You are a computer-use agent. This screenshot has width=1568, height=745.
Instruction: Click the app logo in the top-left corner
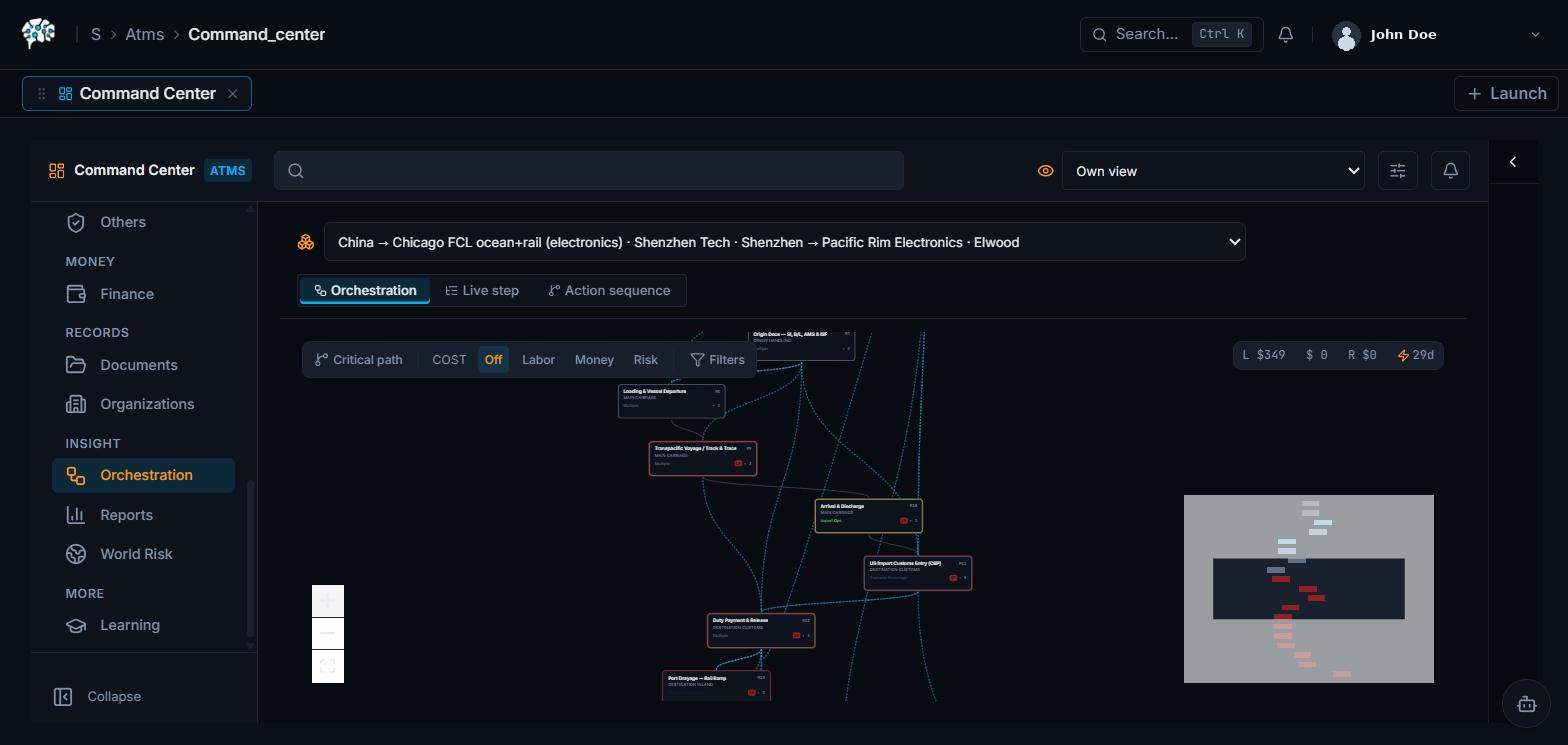39,34
